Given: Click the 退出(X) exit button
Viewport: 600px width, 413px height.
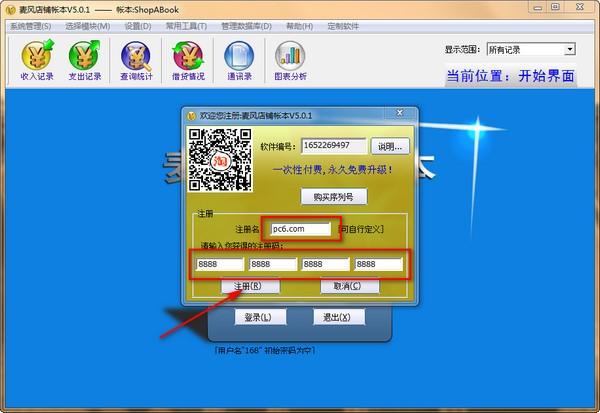Looking at the screenshot, I should point(330,318).
